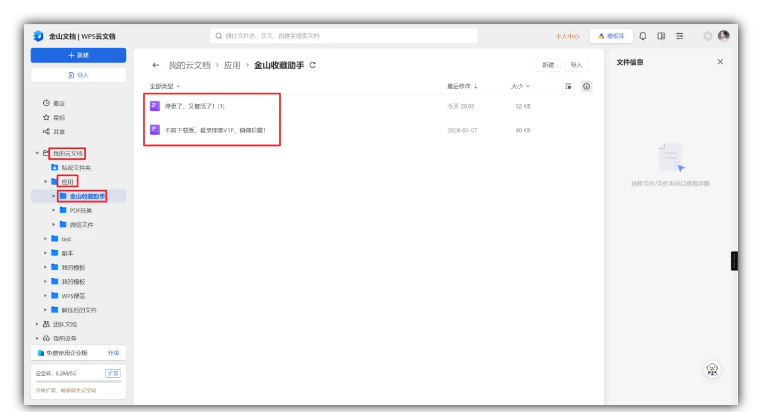Open the file starting with 不限下载板

[x=215, y=130]
